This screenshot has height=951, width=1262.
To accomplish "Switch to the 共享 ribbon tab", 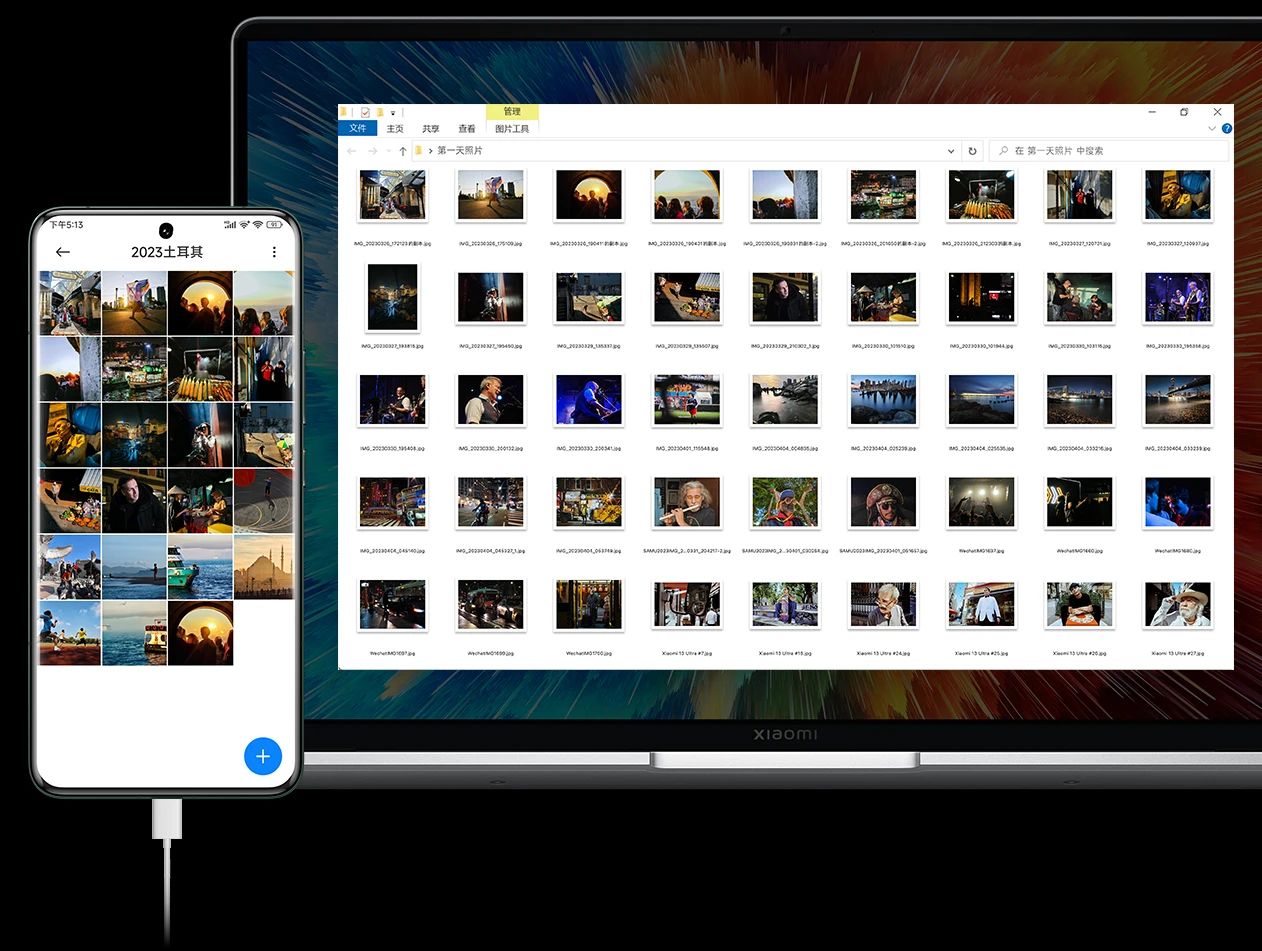I will (x=430, y=128).
